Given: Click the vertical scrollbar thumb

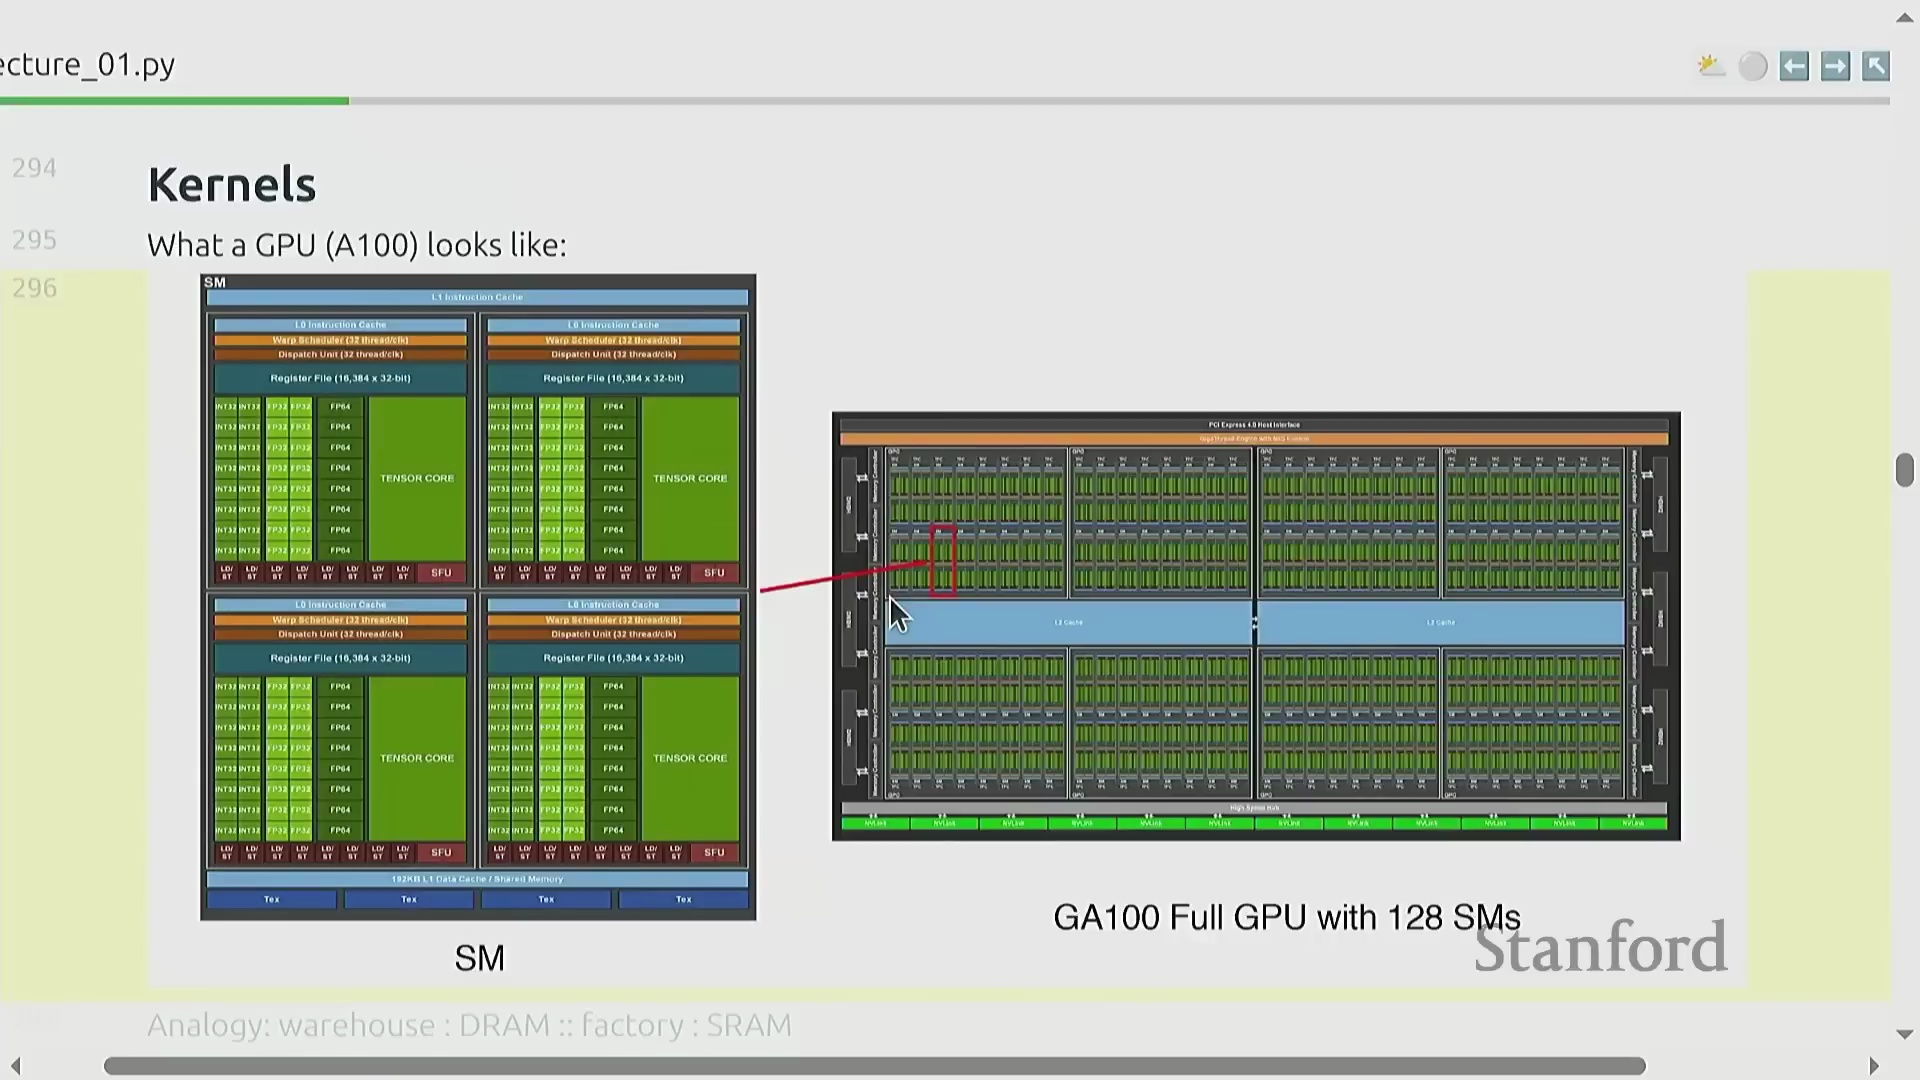Looking at the screenshot, I should click(x=1904, y=470).
